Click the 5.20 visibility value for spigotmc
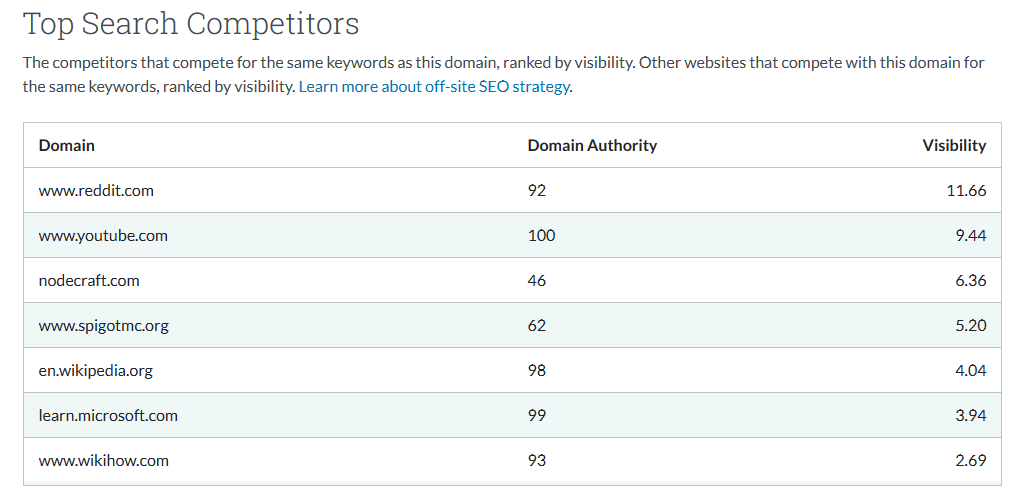The image size is (1016, 501). pyautogui.click(x=970, y=326)
